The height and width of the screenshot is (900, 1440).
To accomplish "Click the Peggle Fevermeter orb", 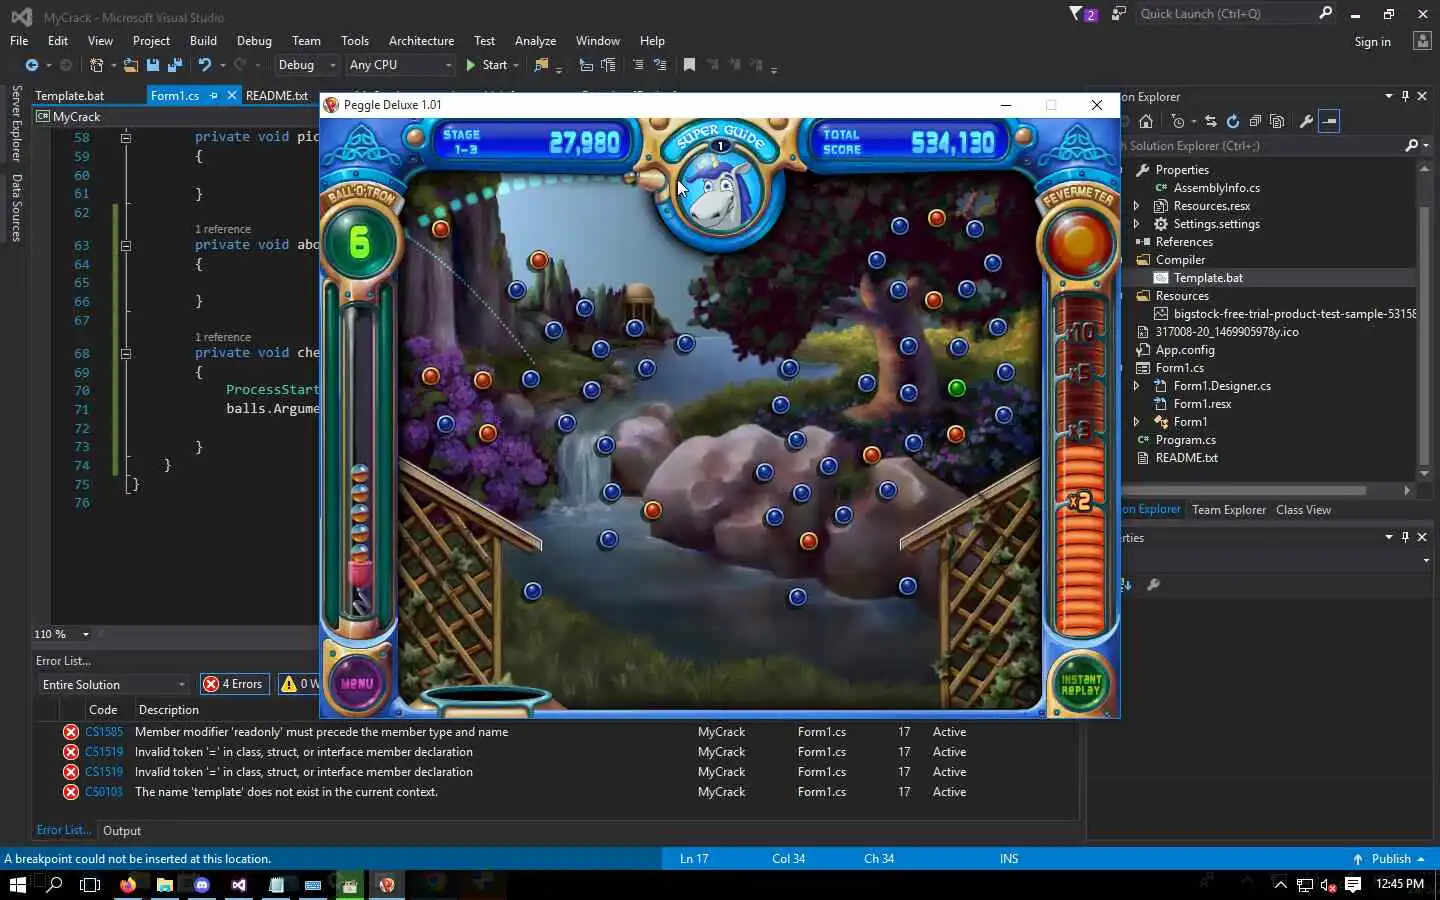I will (x=1078, y=242).
